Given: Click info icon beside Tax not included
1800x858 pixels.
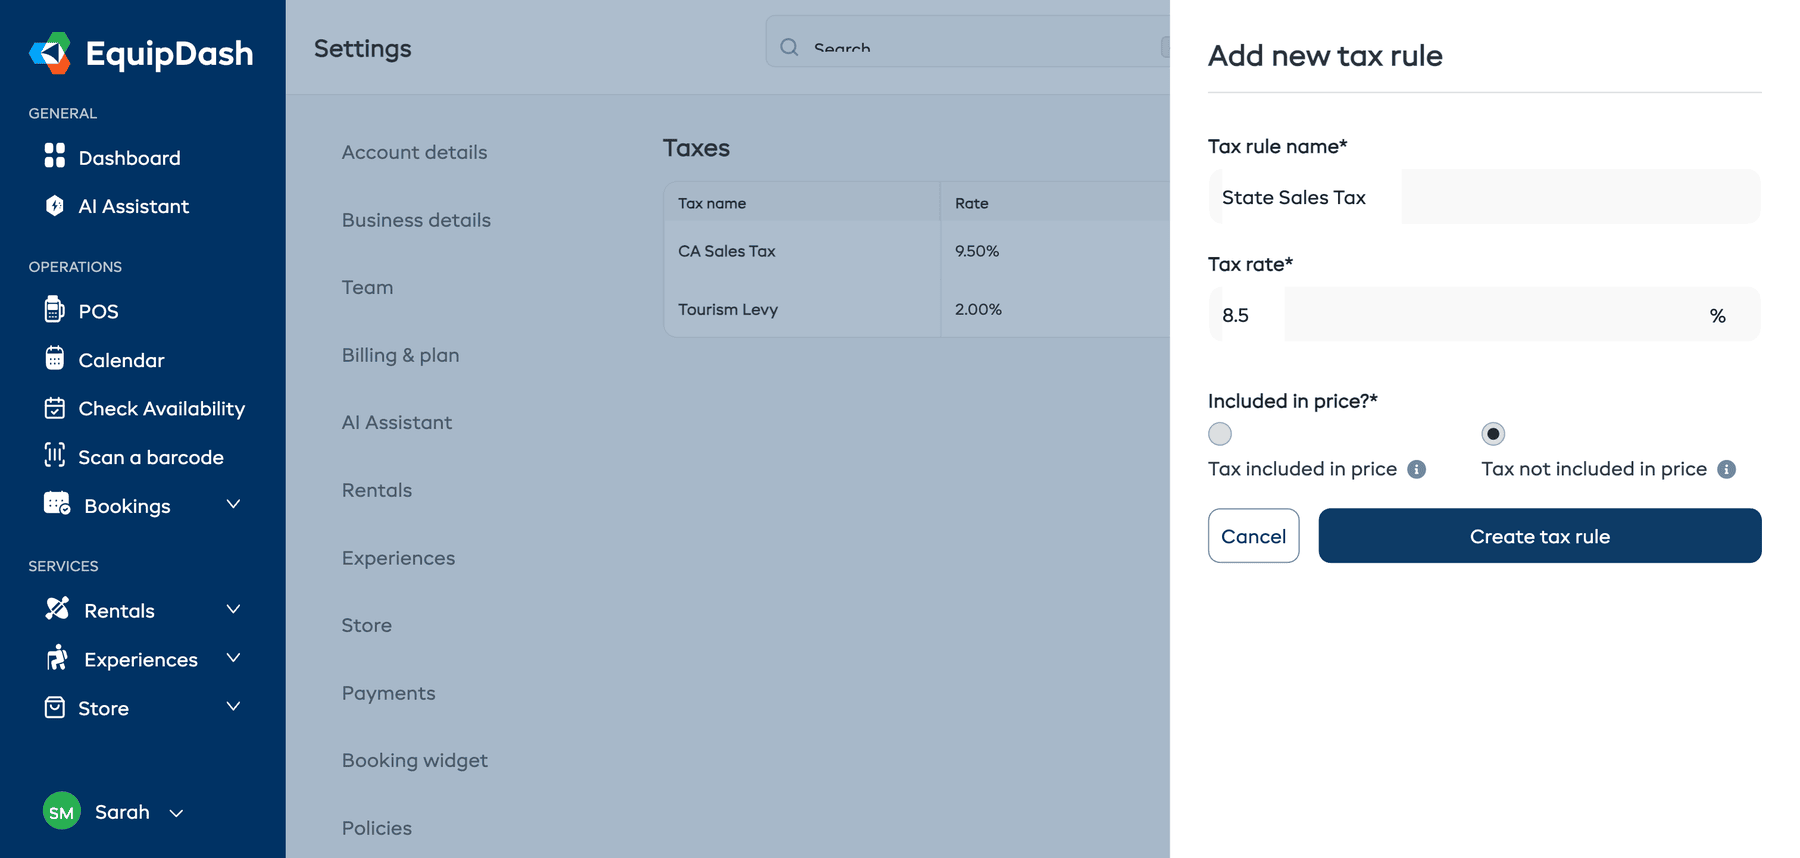Looking at the screenshot, I should 1726,469.
